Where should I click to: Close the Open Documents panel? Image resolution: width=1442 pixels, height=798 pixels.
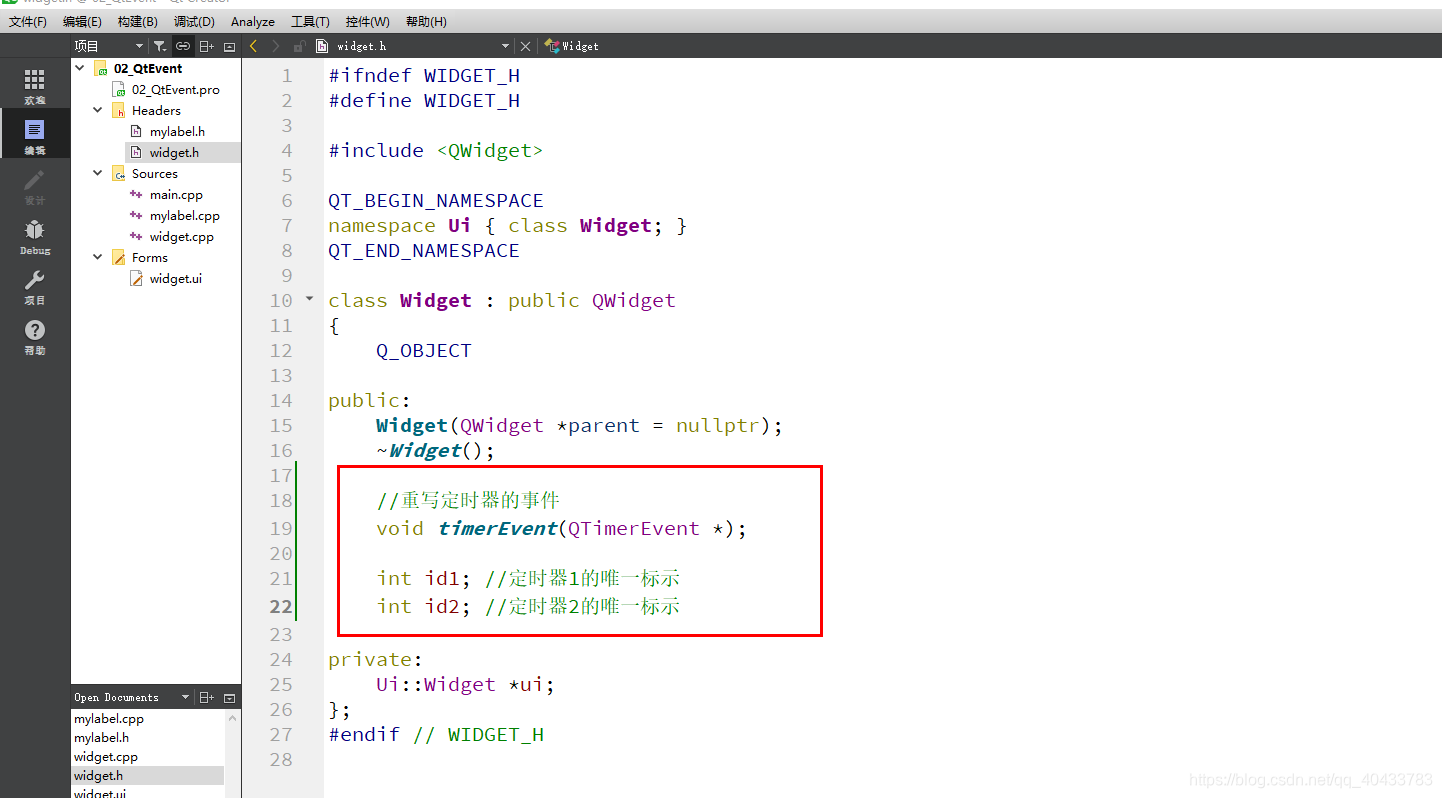pyautogui.click(x=229, y=697)
